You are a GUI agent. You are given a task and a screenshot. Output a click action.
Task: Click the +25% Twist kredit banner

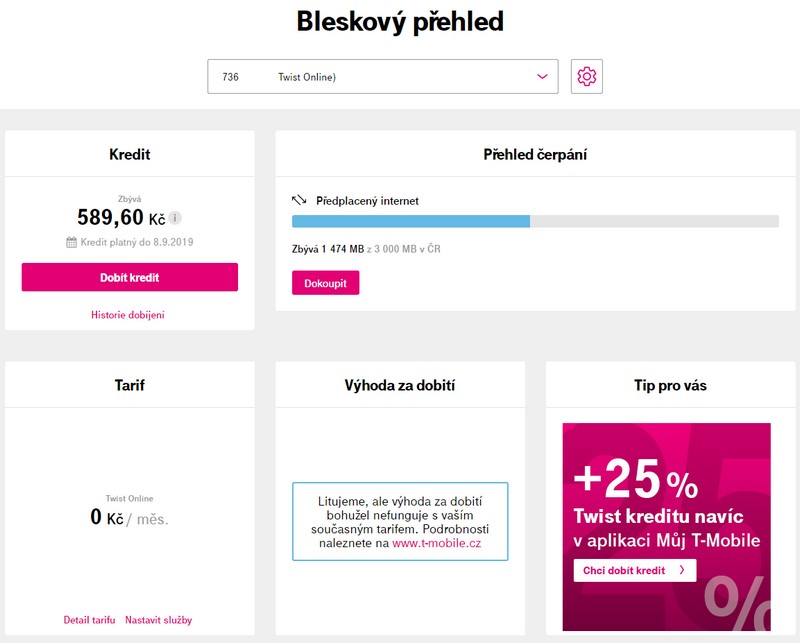[x=666, y=527]
